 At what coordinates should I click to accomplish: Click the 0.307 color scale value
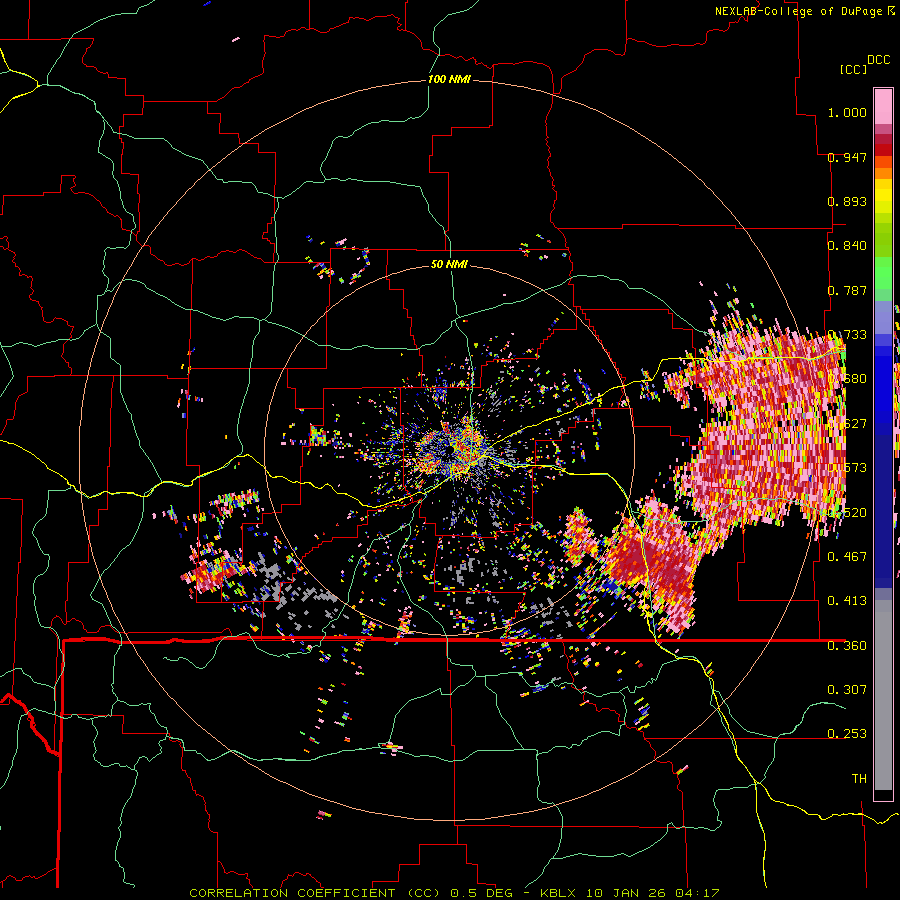point(847,689)
